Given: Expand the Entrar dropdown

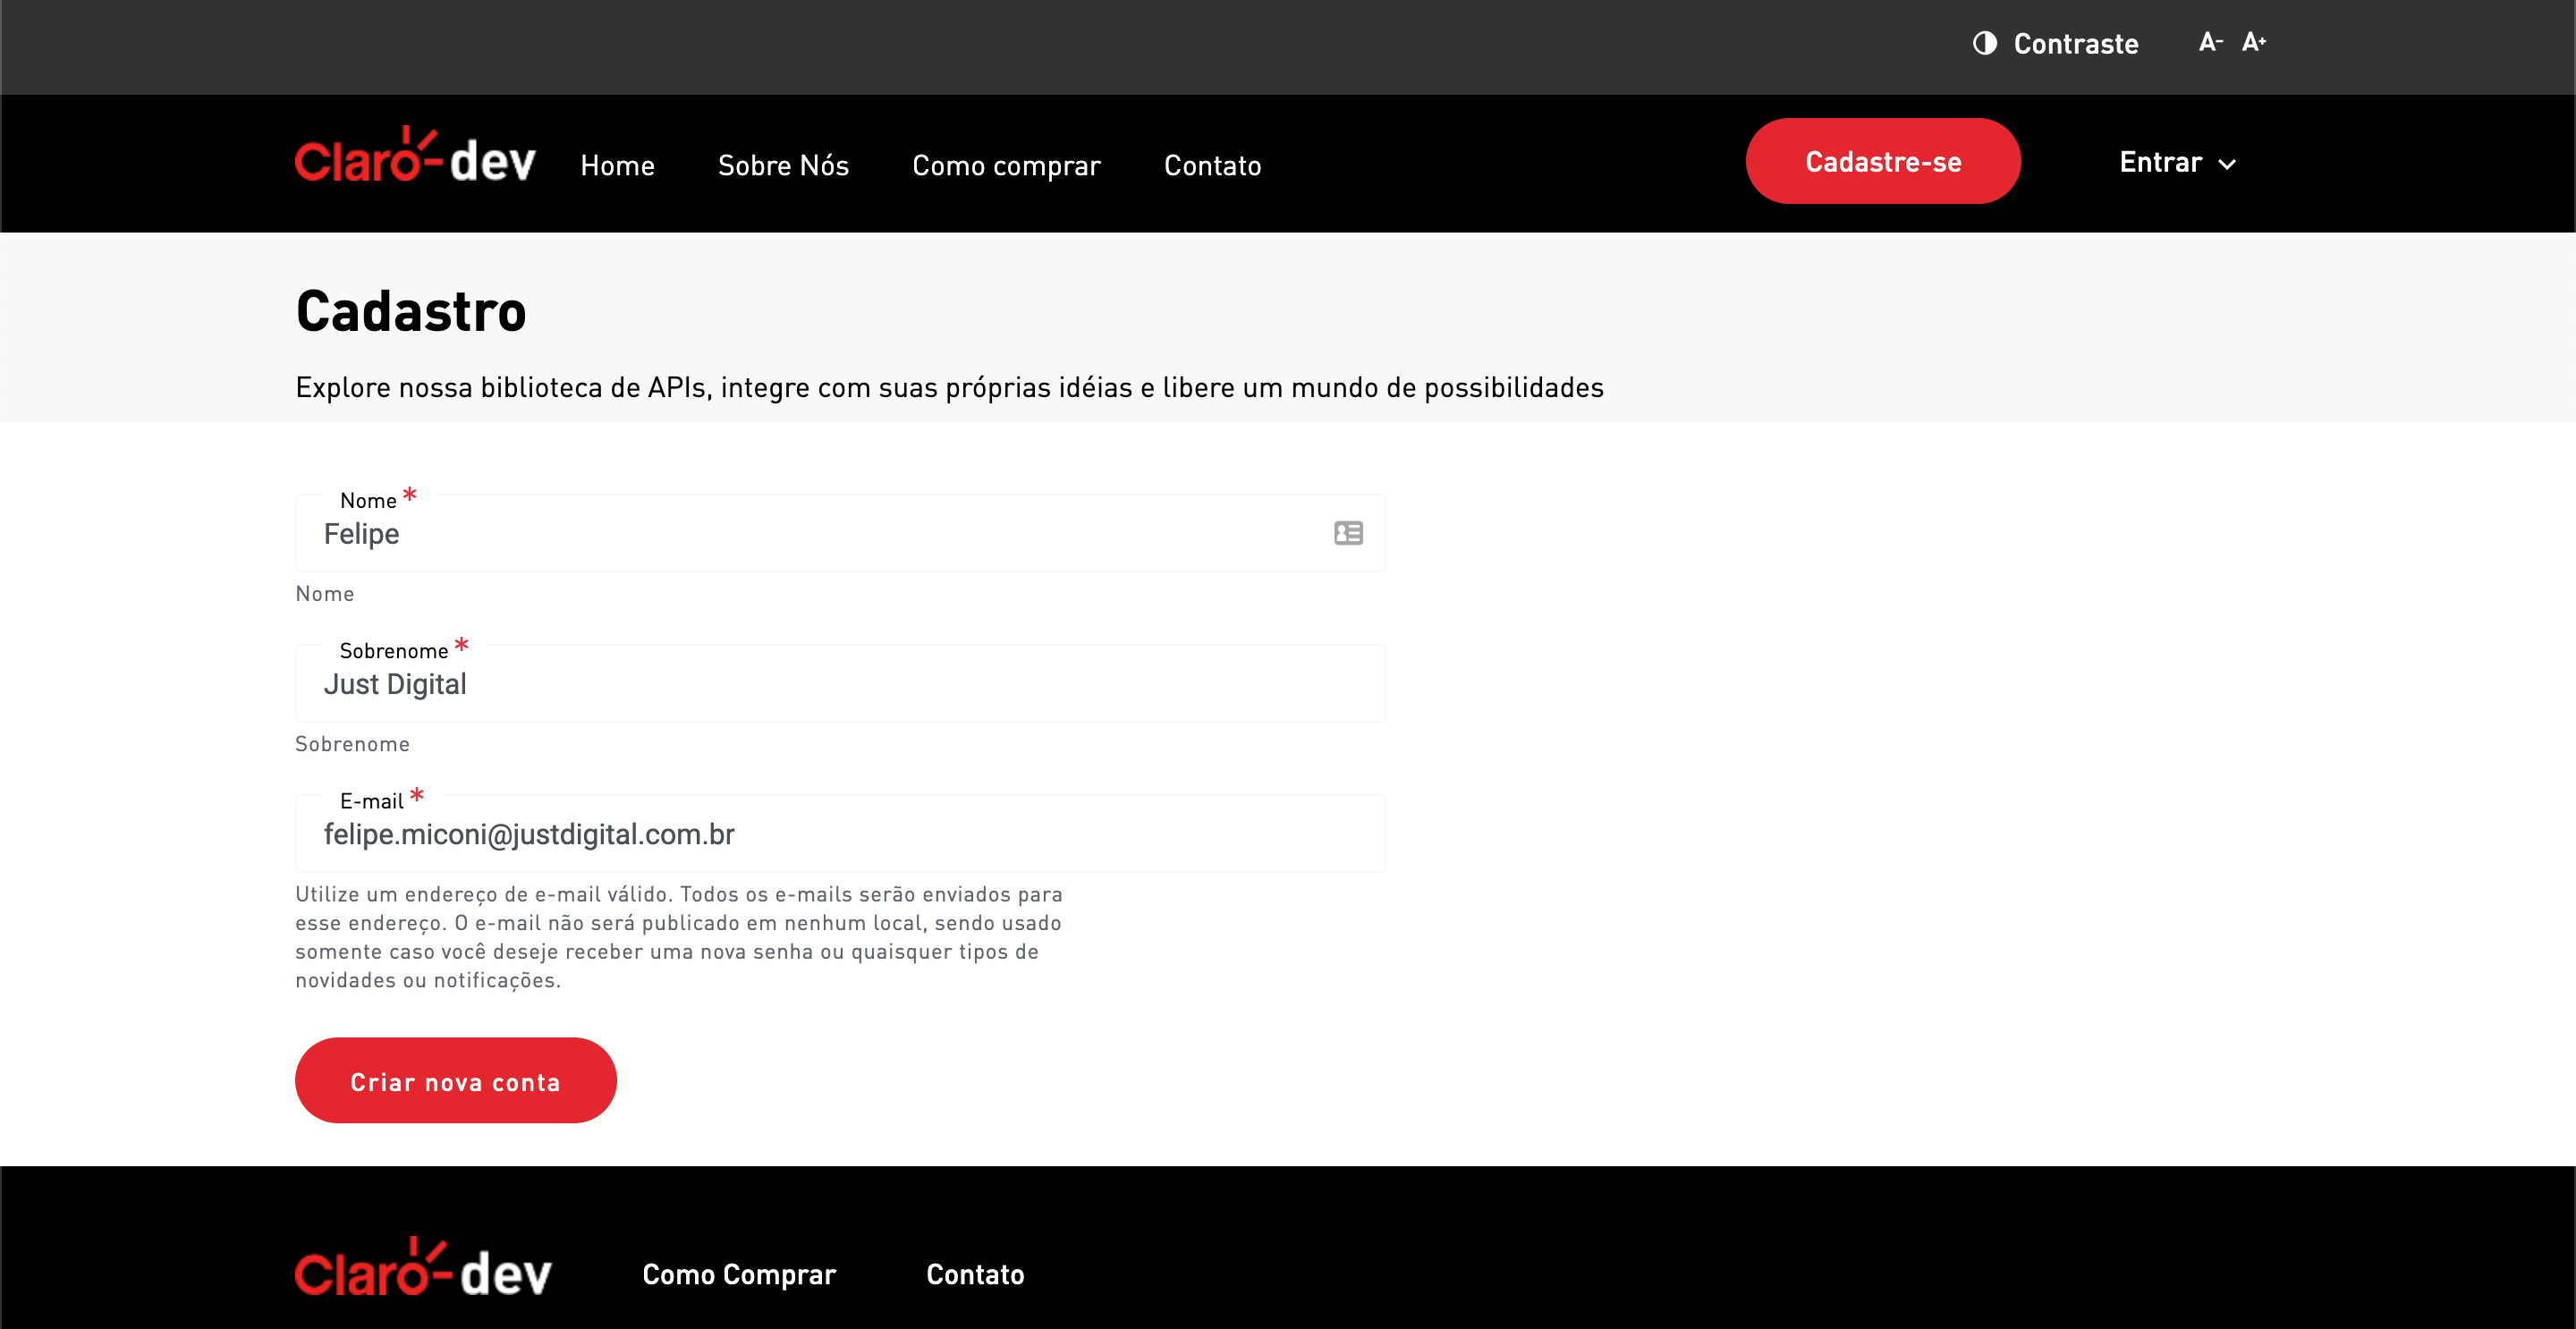Looking at the screenshot, I should (2160, 162).
